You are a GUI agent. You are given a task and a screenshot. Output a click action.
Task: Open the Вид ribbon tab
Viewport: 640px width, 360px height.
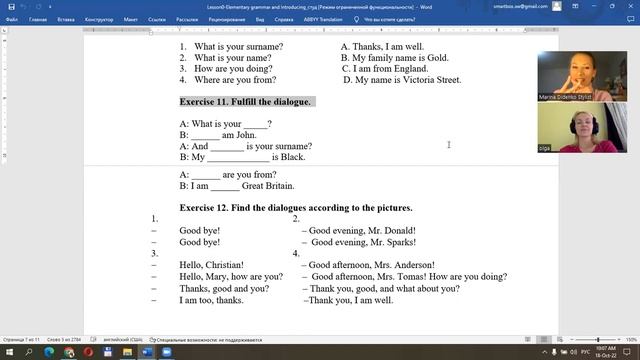(x=260, y=19)
